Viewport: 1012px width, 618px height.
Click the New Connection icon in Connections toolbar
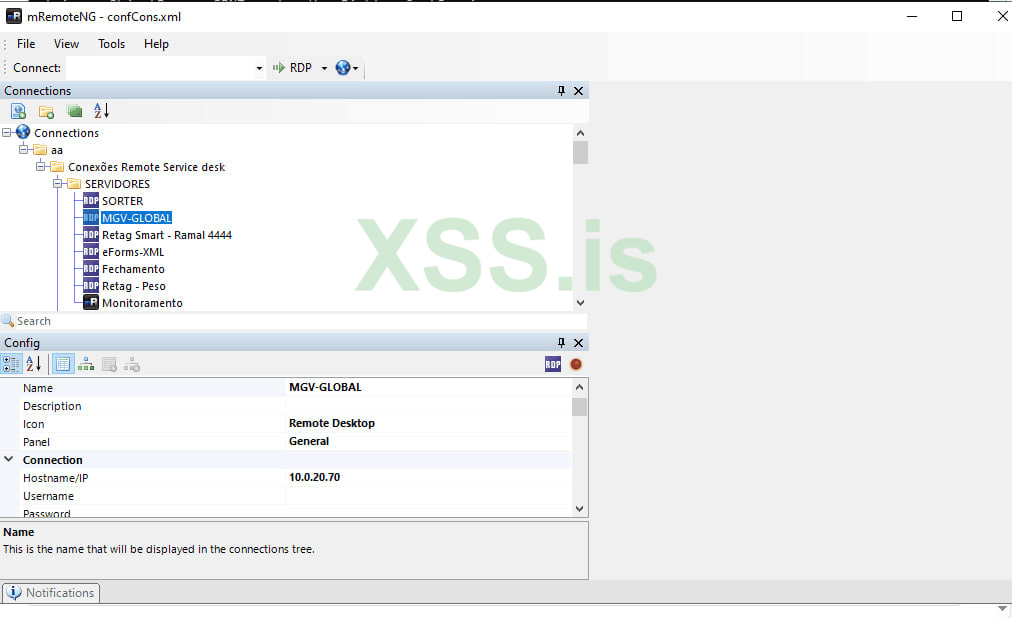(18, 111)
